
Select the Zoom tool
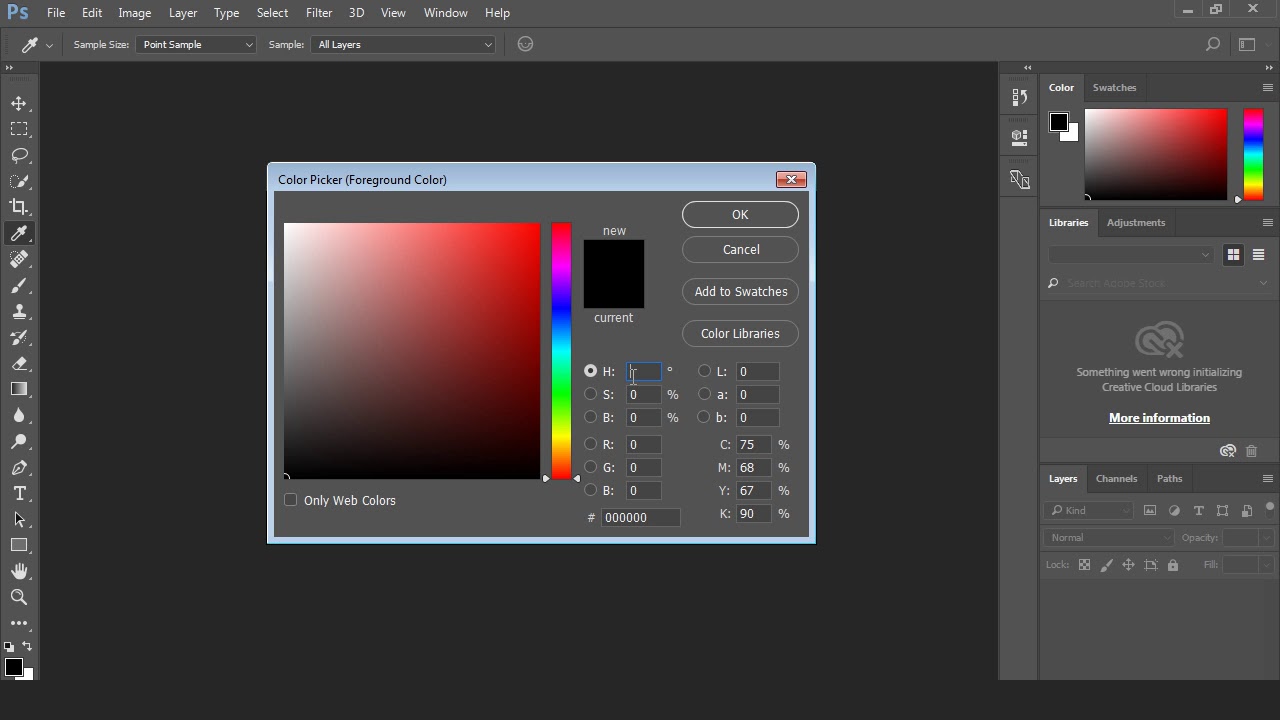pos(19,597)
